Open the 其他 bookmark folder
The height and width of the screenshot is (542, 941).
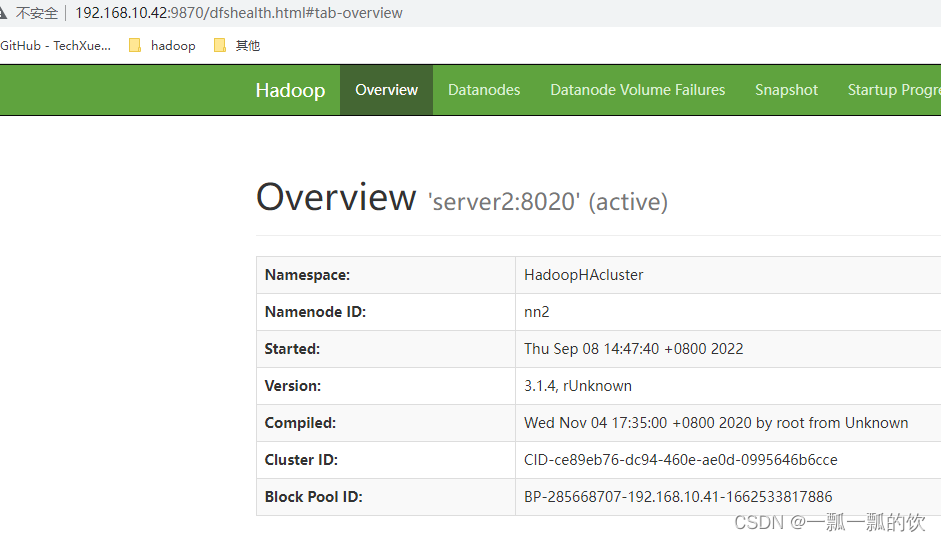click(237, 46)
